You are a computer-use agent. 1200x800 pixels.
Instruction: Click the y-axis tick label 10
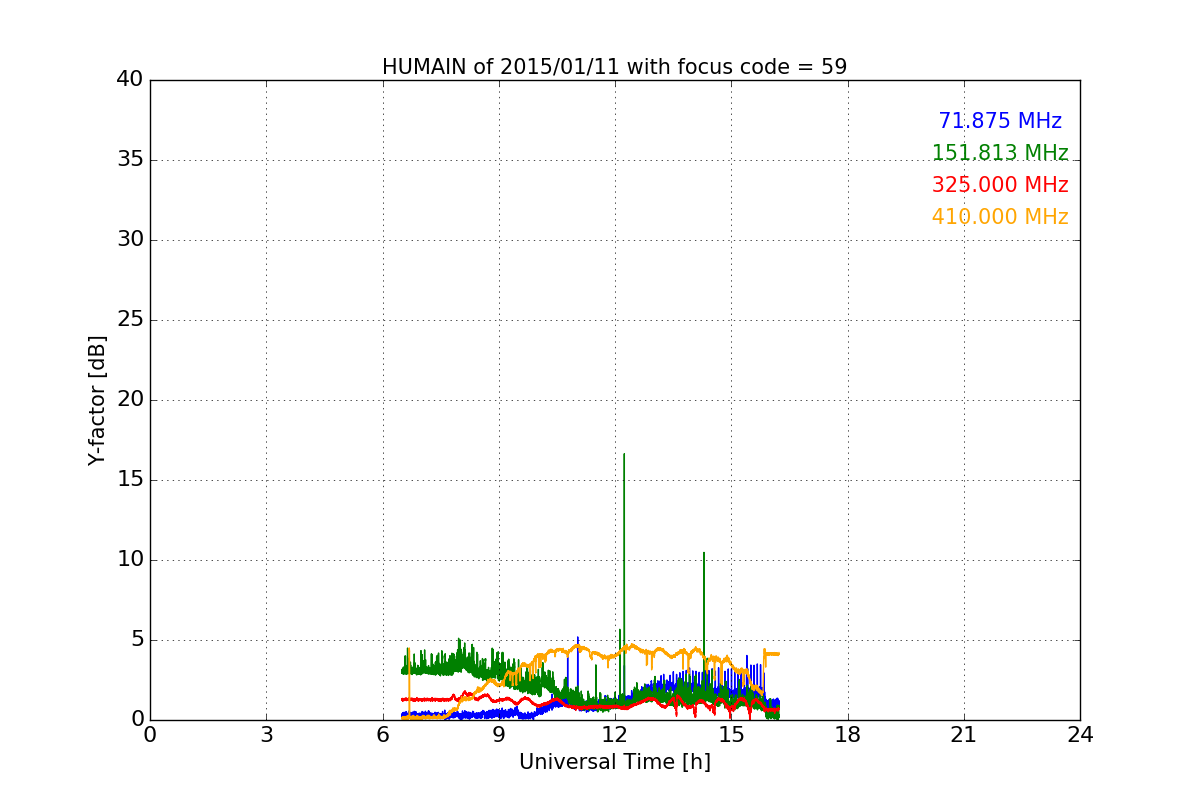(130, 560)
